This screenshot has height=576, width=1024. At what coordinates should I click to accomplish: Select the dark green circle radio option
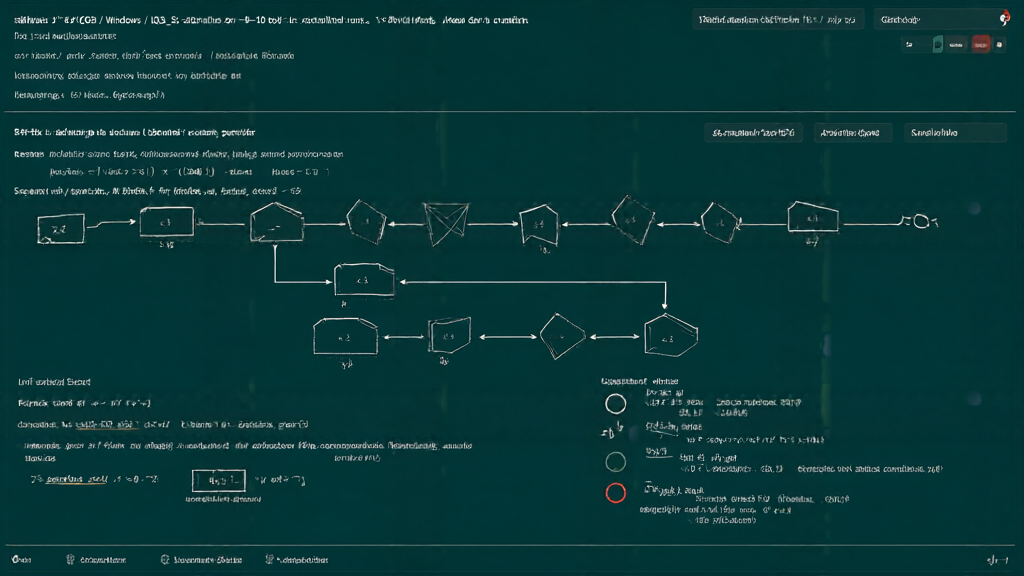pyautogui.click(x=615, y=462)
